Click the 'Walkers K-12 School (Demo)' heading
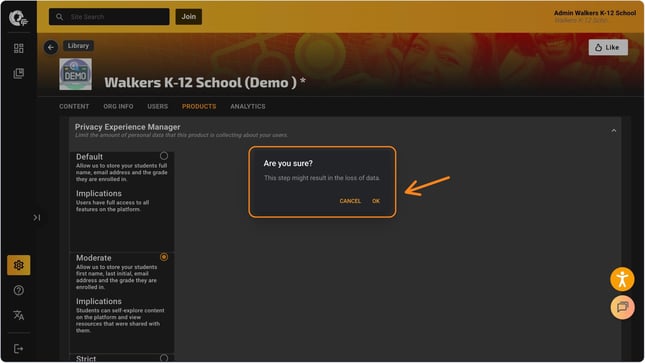The height and width of the screenshot is (363, 645). [x=205, y=83]
